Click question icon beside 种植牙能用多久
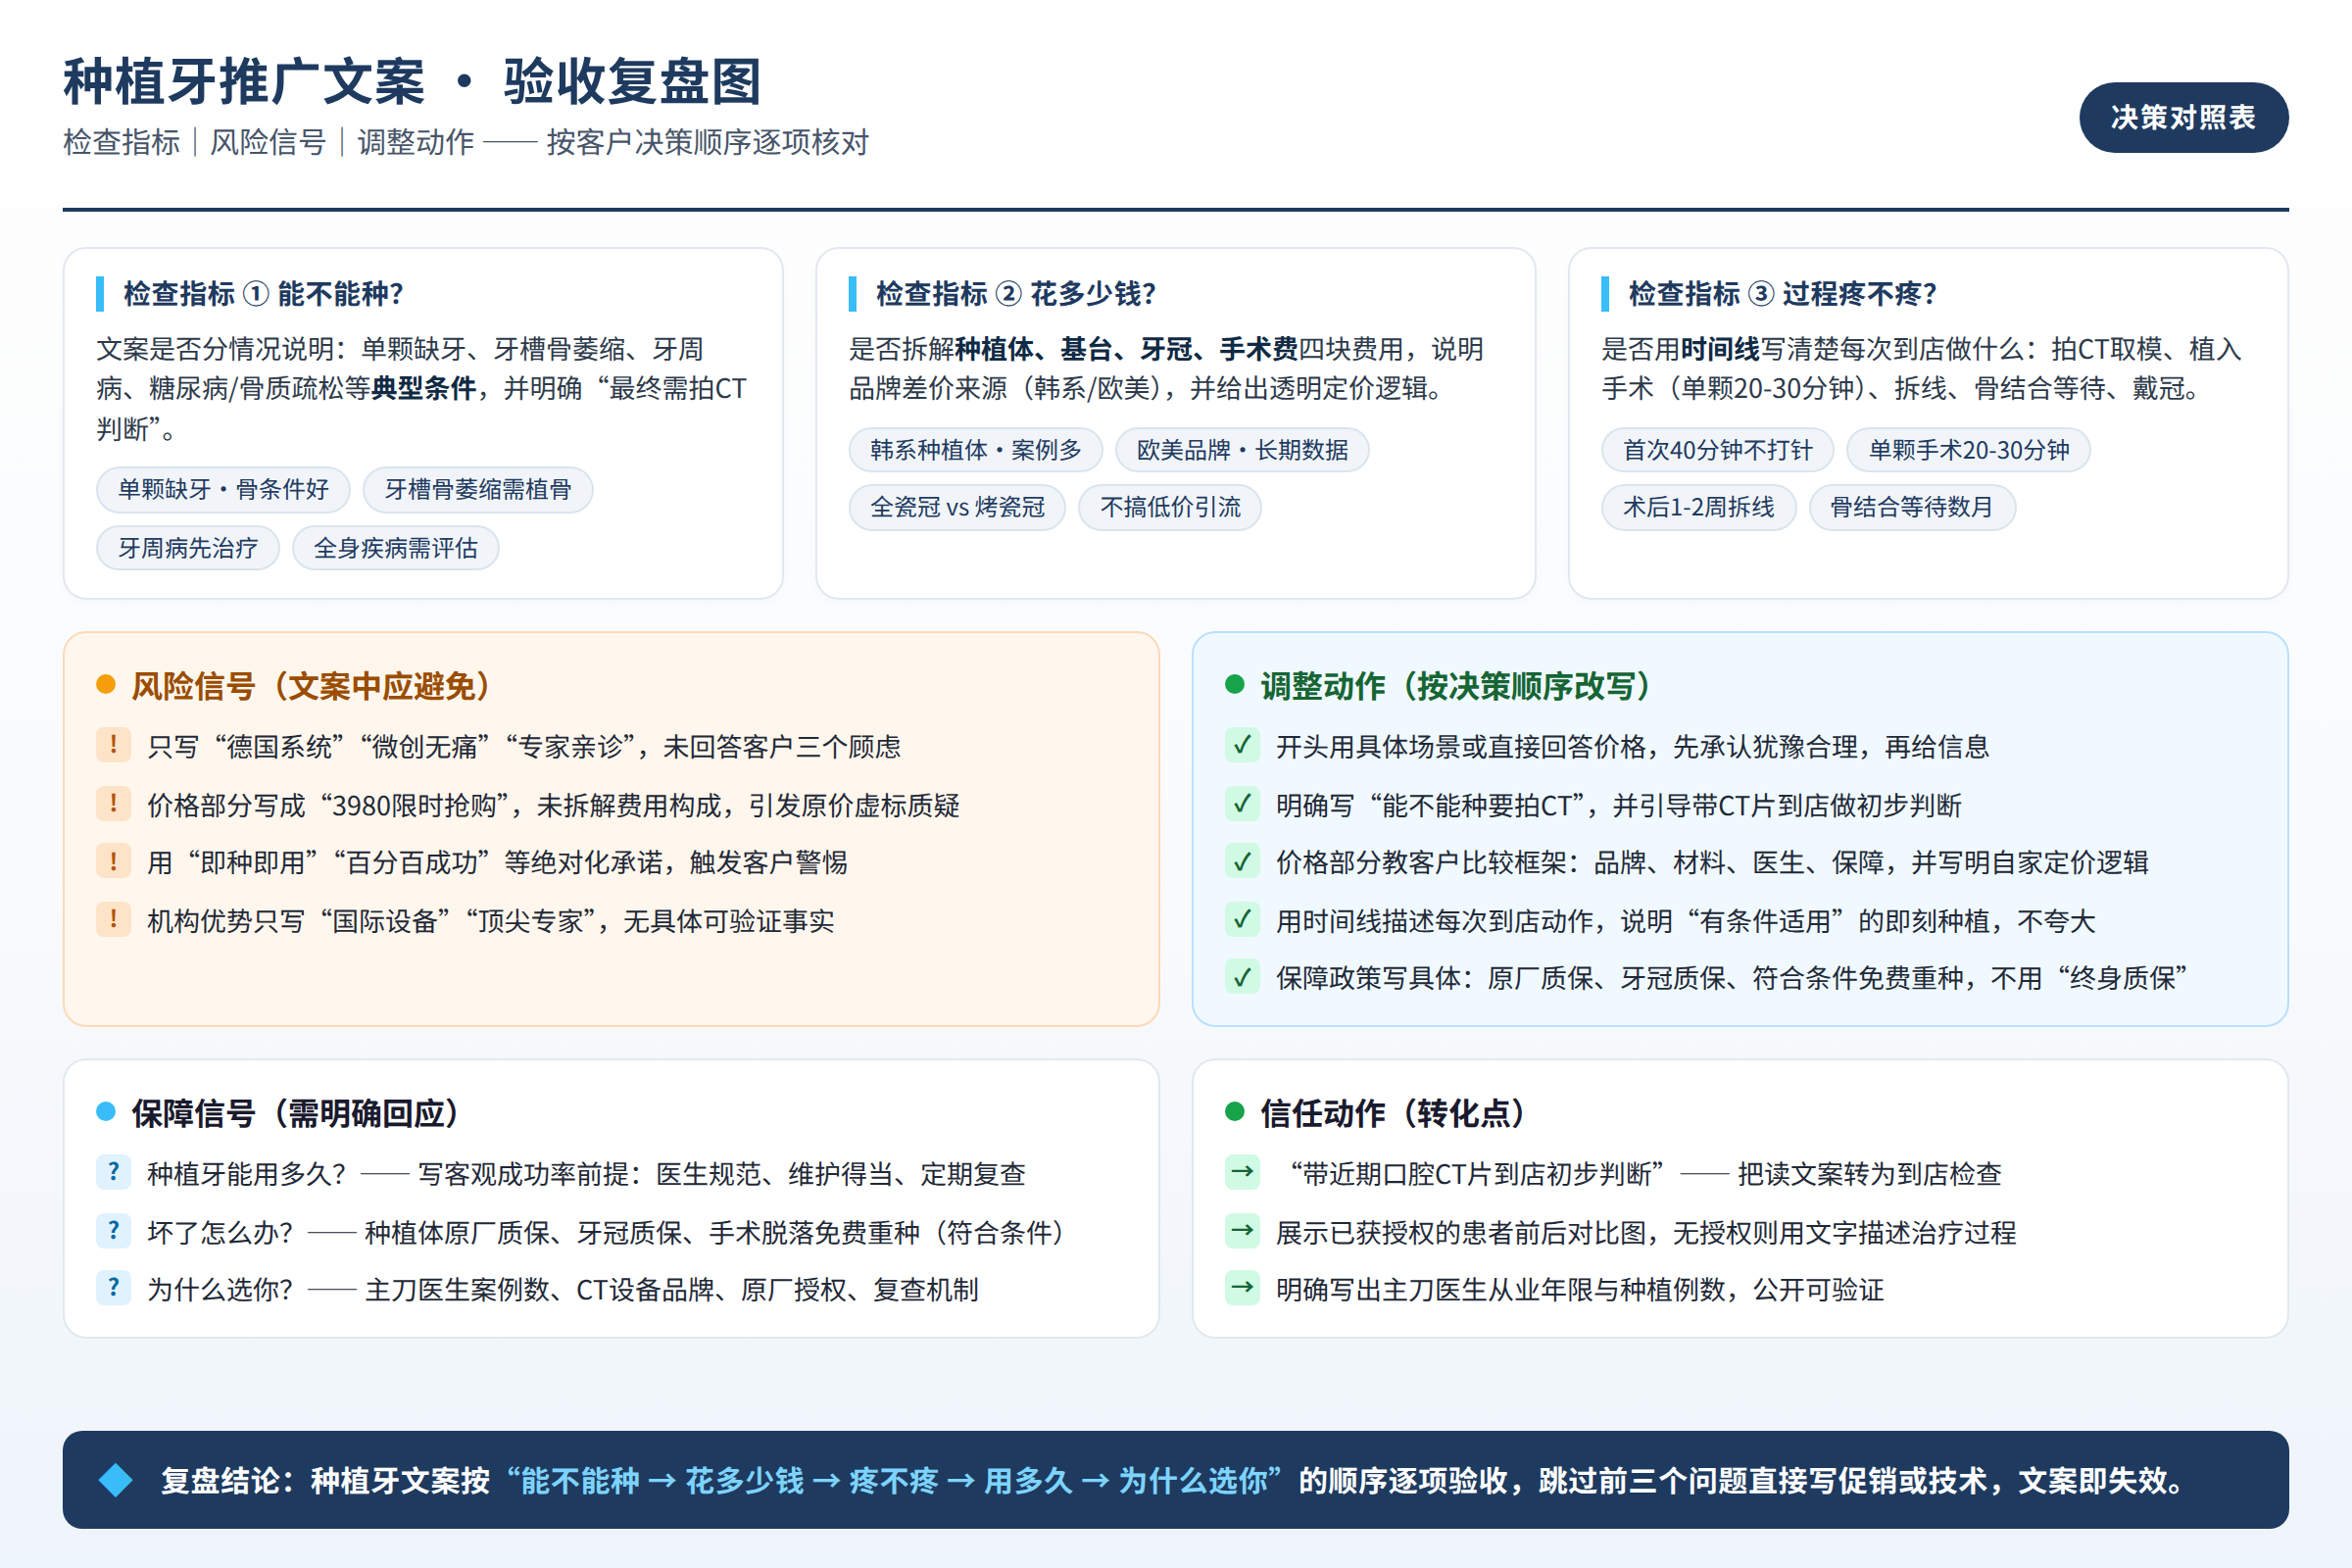 (114, 1172)
